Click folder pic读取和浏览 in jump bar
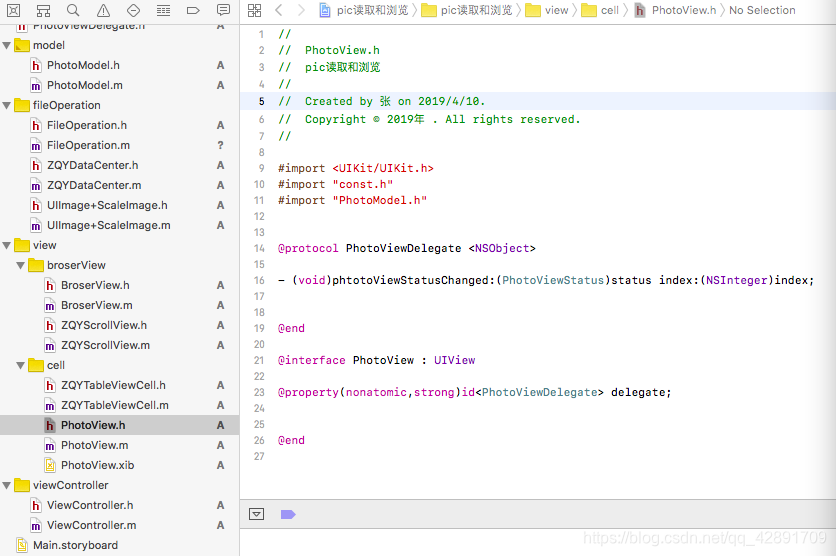The image size is (836, 556). pos(467,10)
